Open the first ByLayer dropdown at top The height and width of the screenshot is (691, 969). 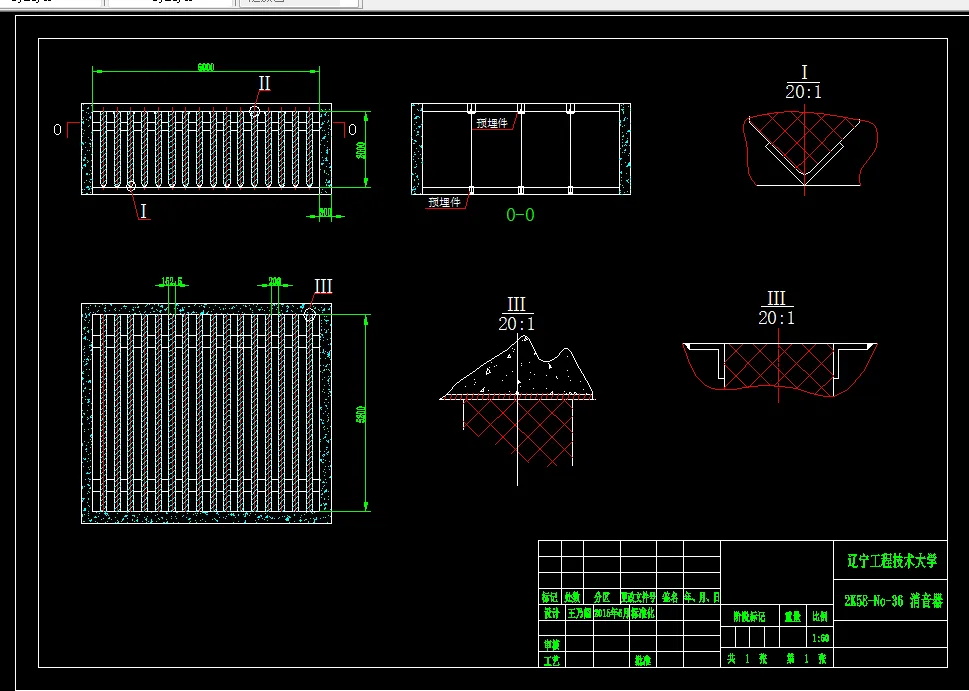click(x=51, y=3)
